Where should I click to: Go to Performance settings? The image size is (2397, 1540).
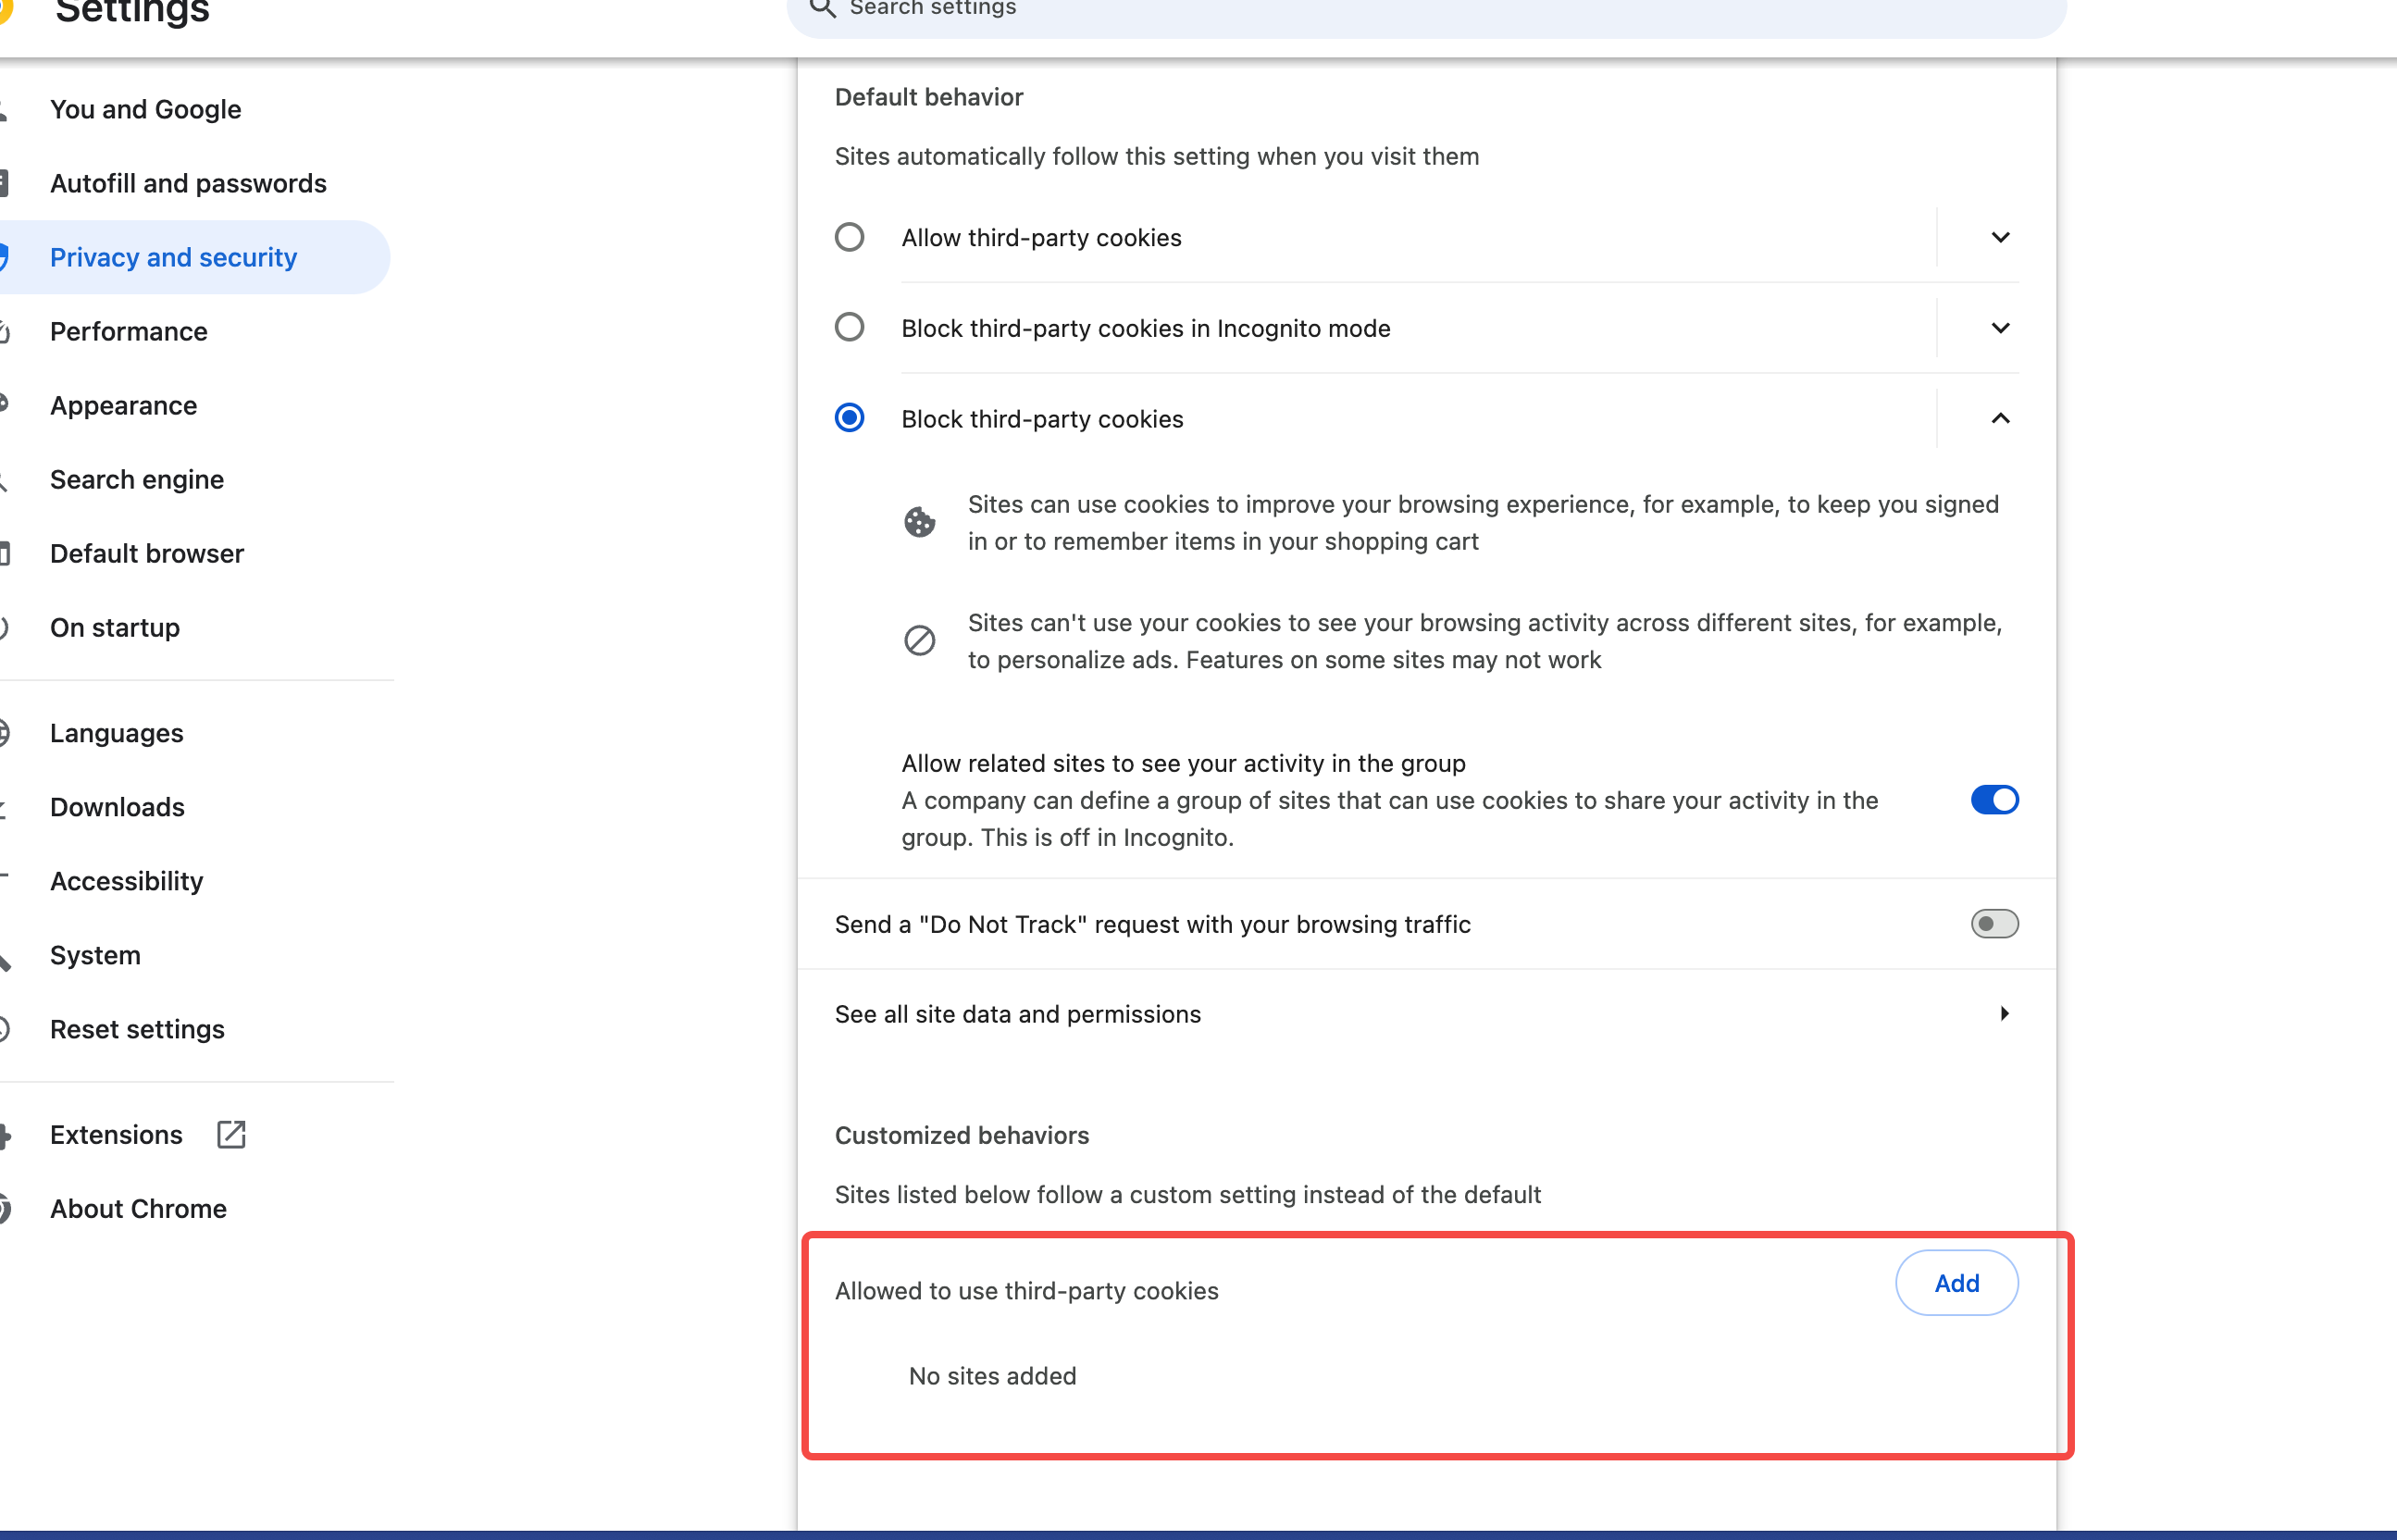point(129,331)
